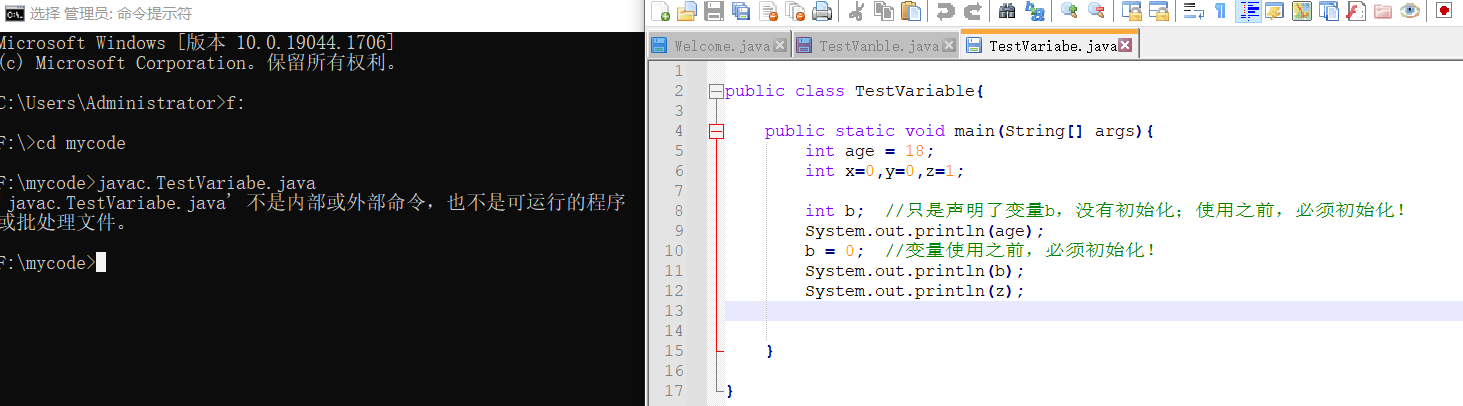Show the document list panel
This screenshot has height=406, width=1463.
(x=1328, y=11)
